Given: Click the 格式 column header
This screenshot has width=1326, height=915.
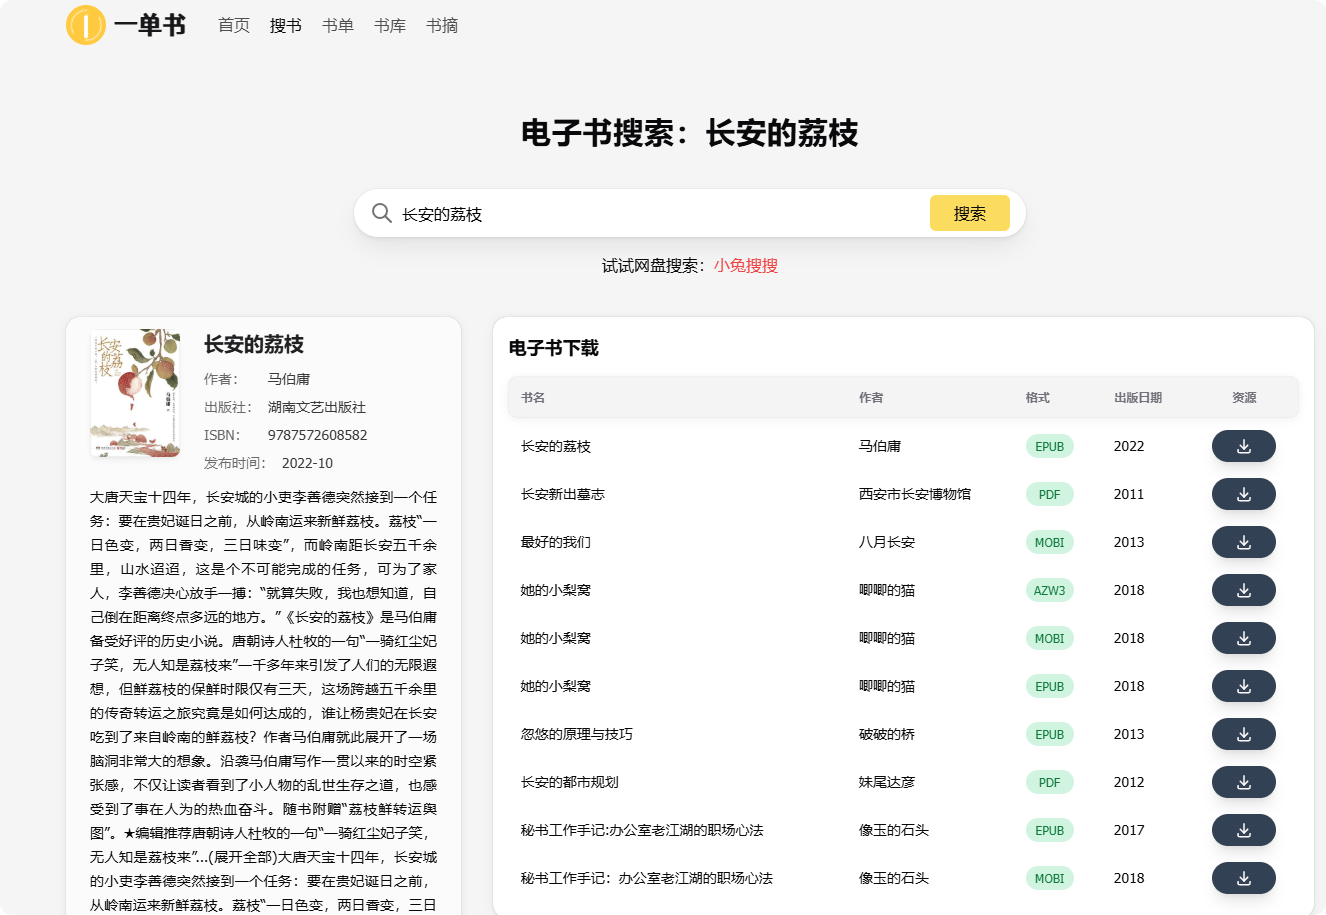Looking at the screenshot, I should click(x=1038, y=398).
